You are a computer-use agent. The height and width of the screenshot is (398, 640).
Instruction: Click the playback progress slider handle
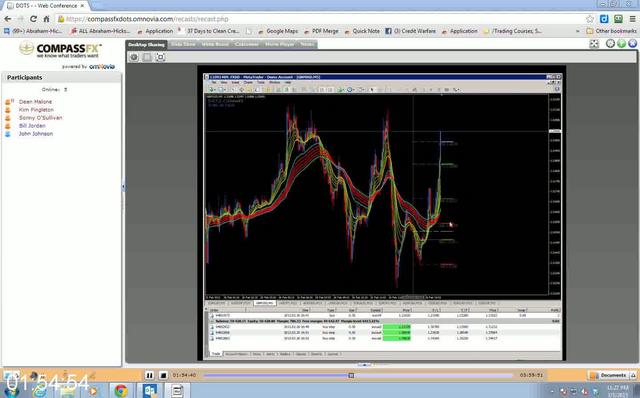point(351,375)
